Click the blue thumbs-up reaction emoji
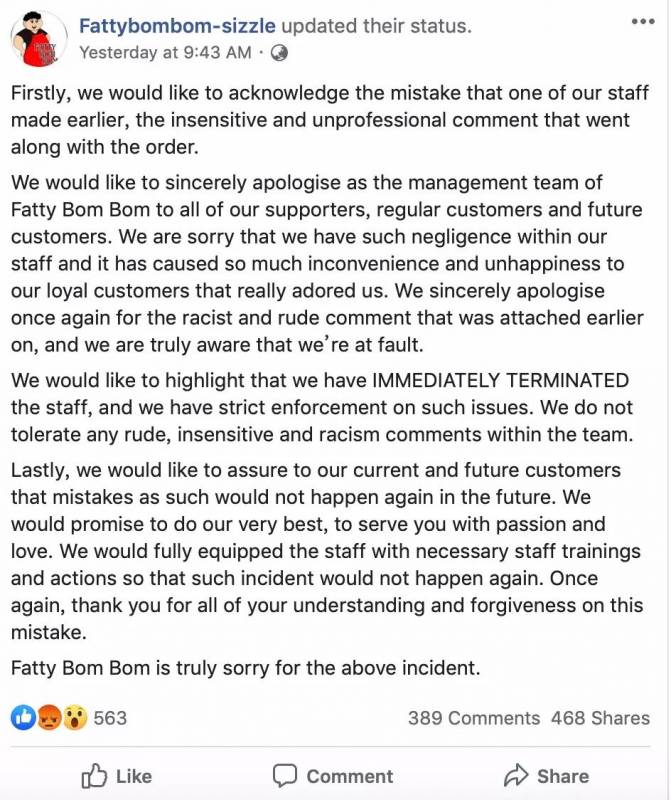 click(x=23, y=718)
